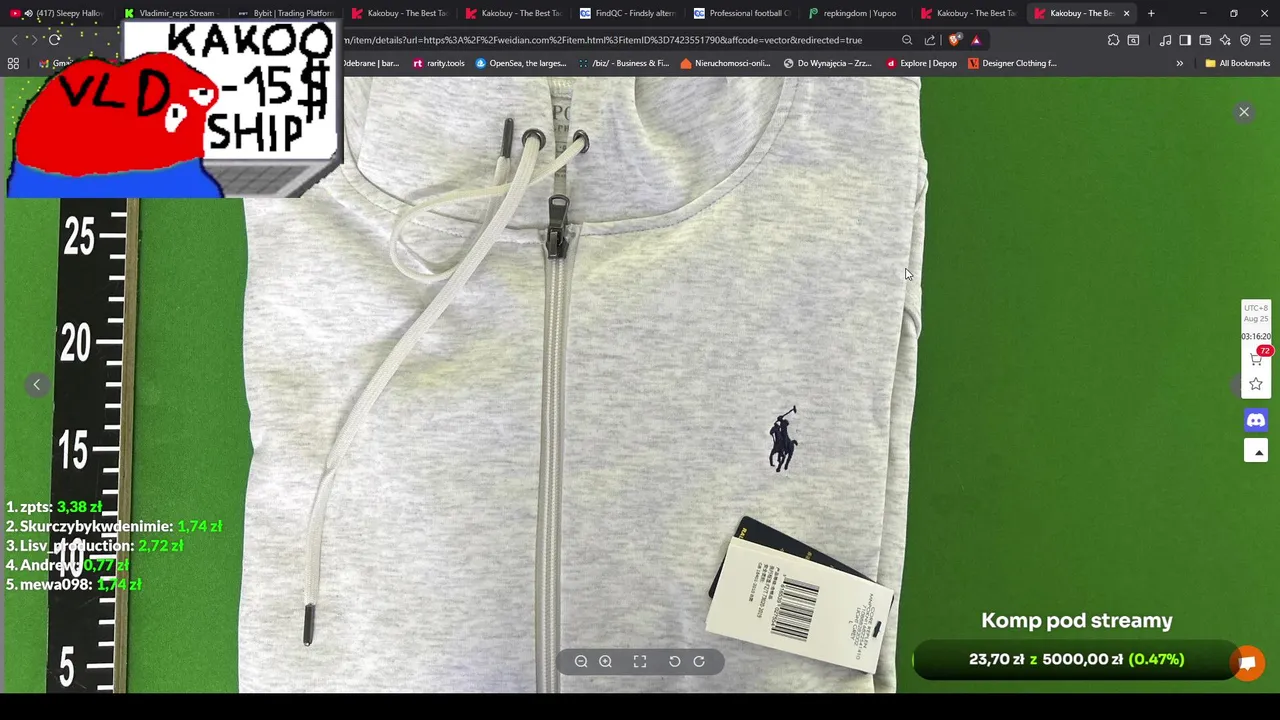Zoom out the photo in viewer toolbar
The image size is (1280, 720).
(x=581, y=661)
